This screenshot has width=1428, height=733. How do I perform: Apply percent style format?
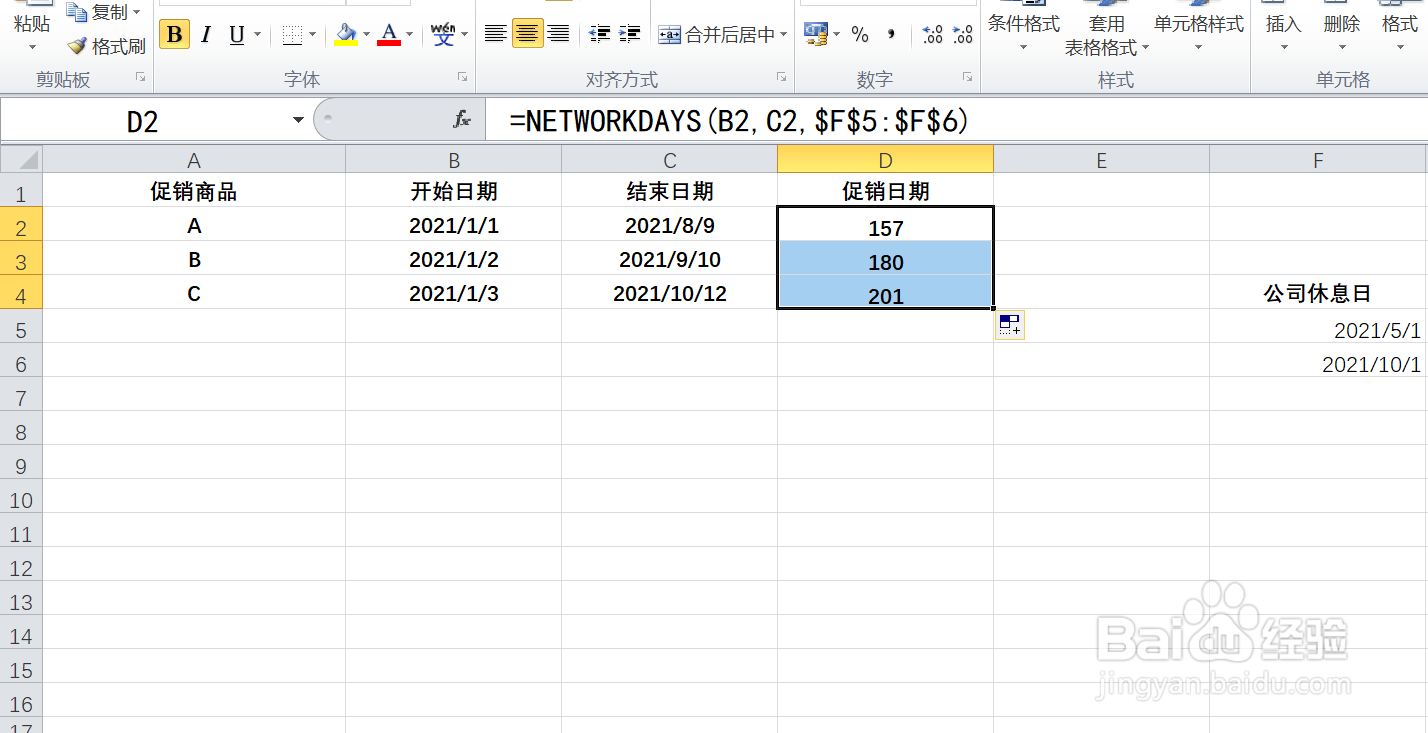[860, 35]
